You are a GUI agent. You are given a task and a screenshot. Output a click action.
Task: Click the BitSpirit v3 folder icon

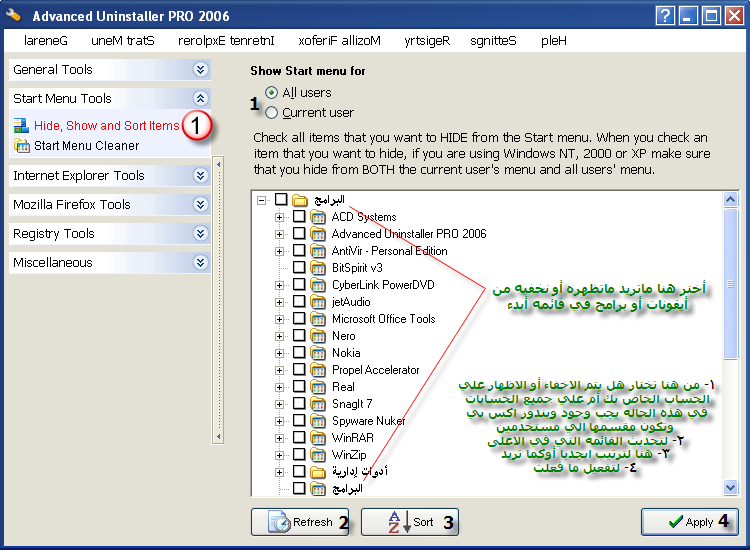tap(317, 268)
